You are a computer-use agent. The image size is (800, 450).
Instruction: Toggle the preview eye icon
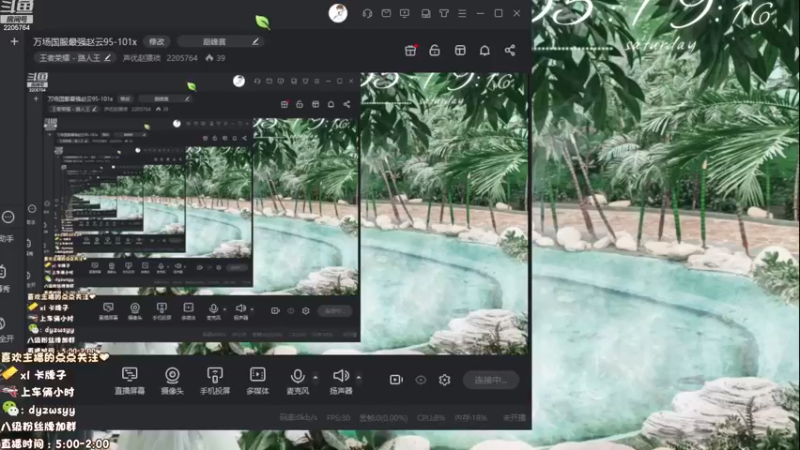click(x=420, y=380)
